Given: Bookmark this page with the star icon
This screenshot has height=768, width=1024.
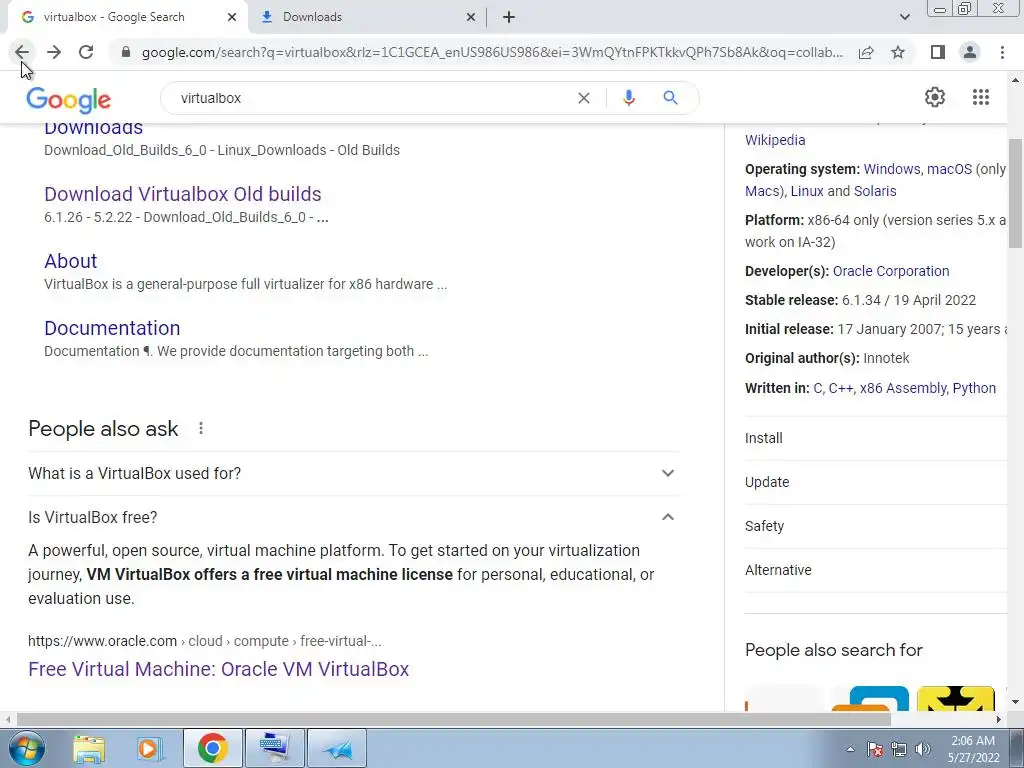Looking at the screenshot, I should pos(898,52).
